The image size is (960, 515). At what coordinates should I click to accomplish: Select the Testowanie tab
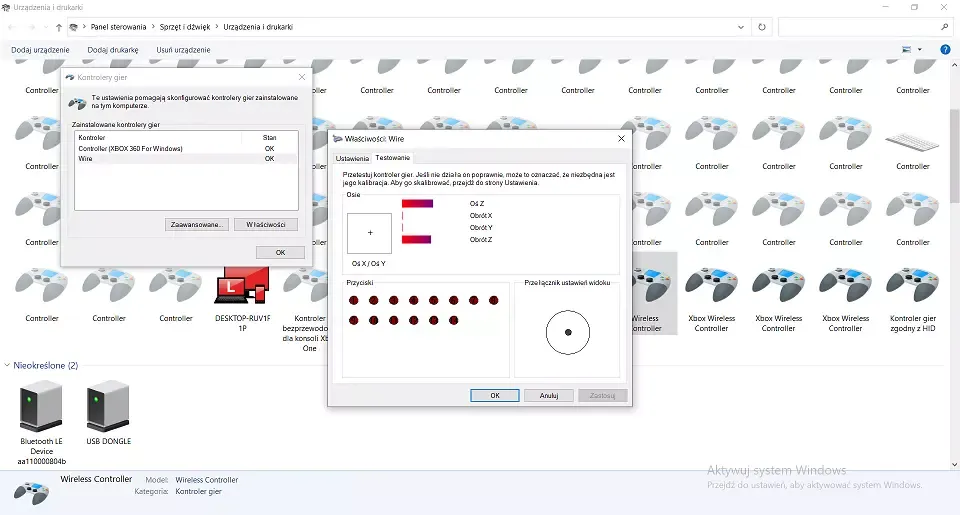coord(392,158)
